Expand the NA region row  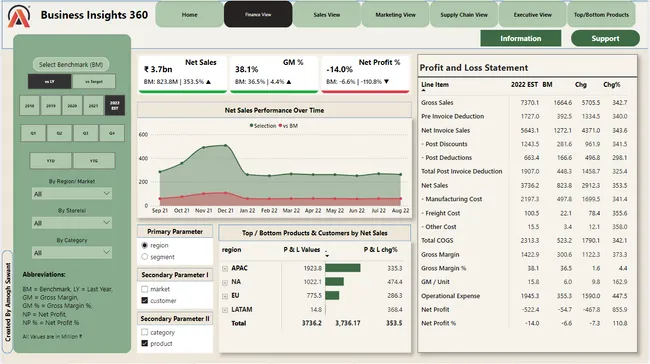[225, 282]
